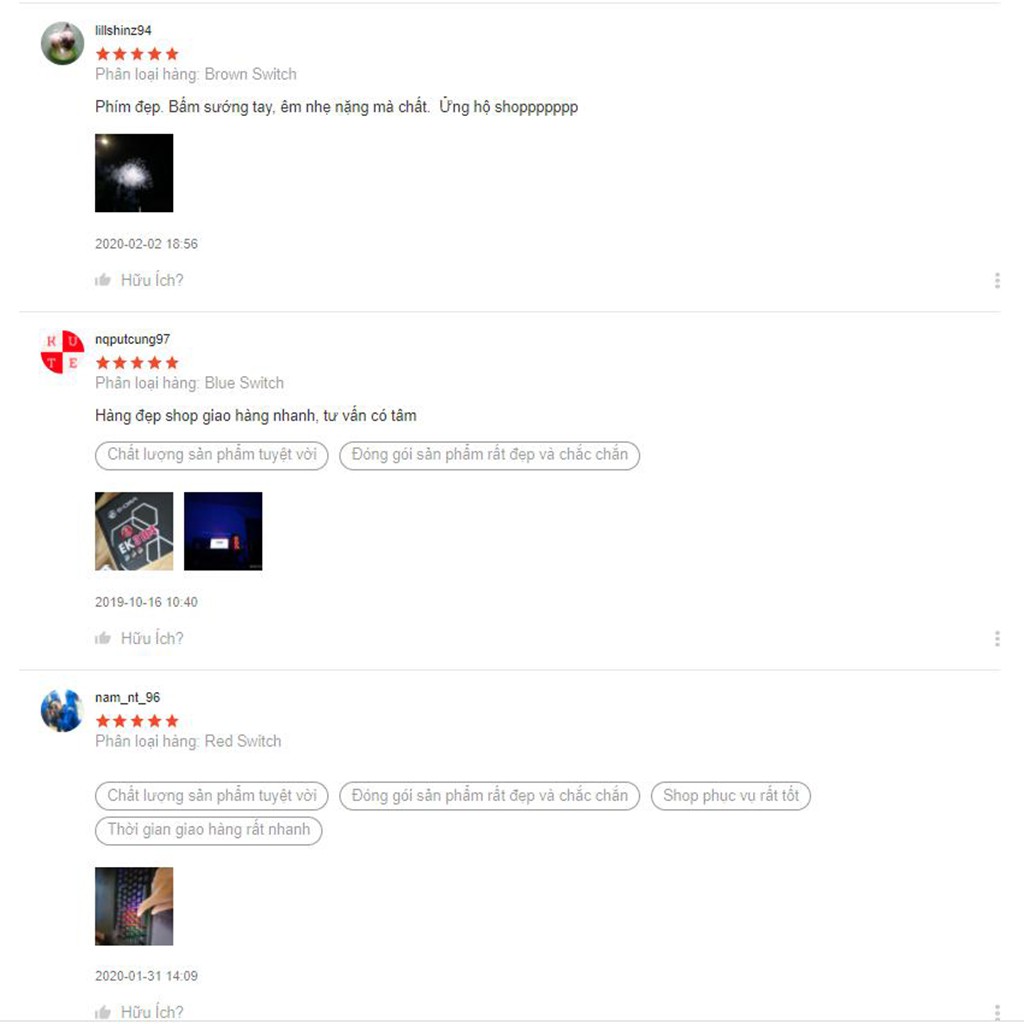Click nqputcung97's 'Chất lượng sản phẩm tuyệt vời' tag
The height and width of the screenshot is (1024, 1024).
212,455
